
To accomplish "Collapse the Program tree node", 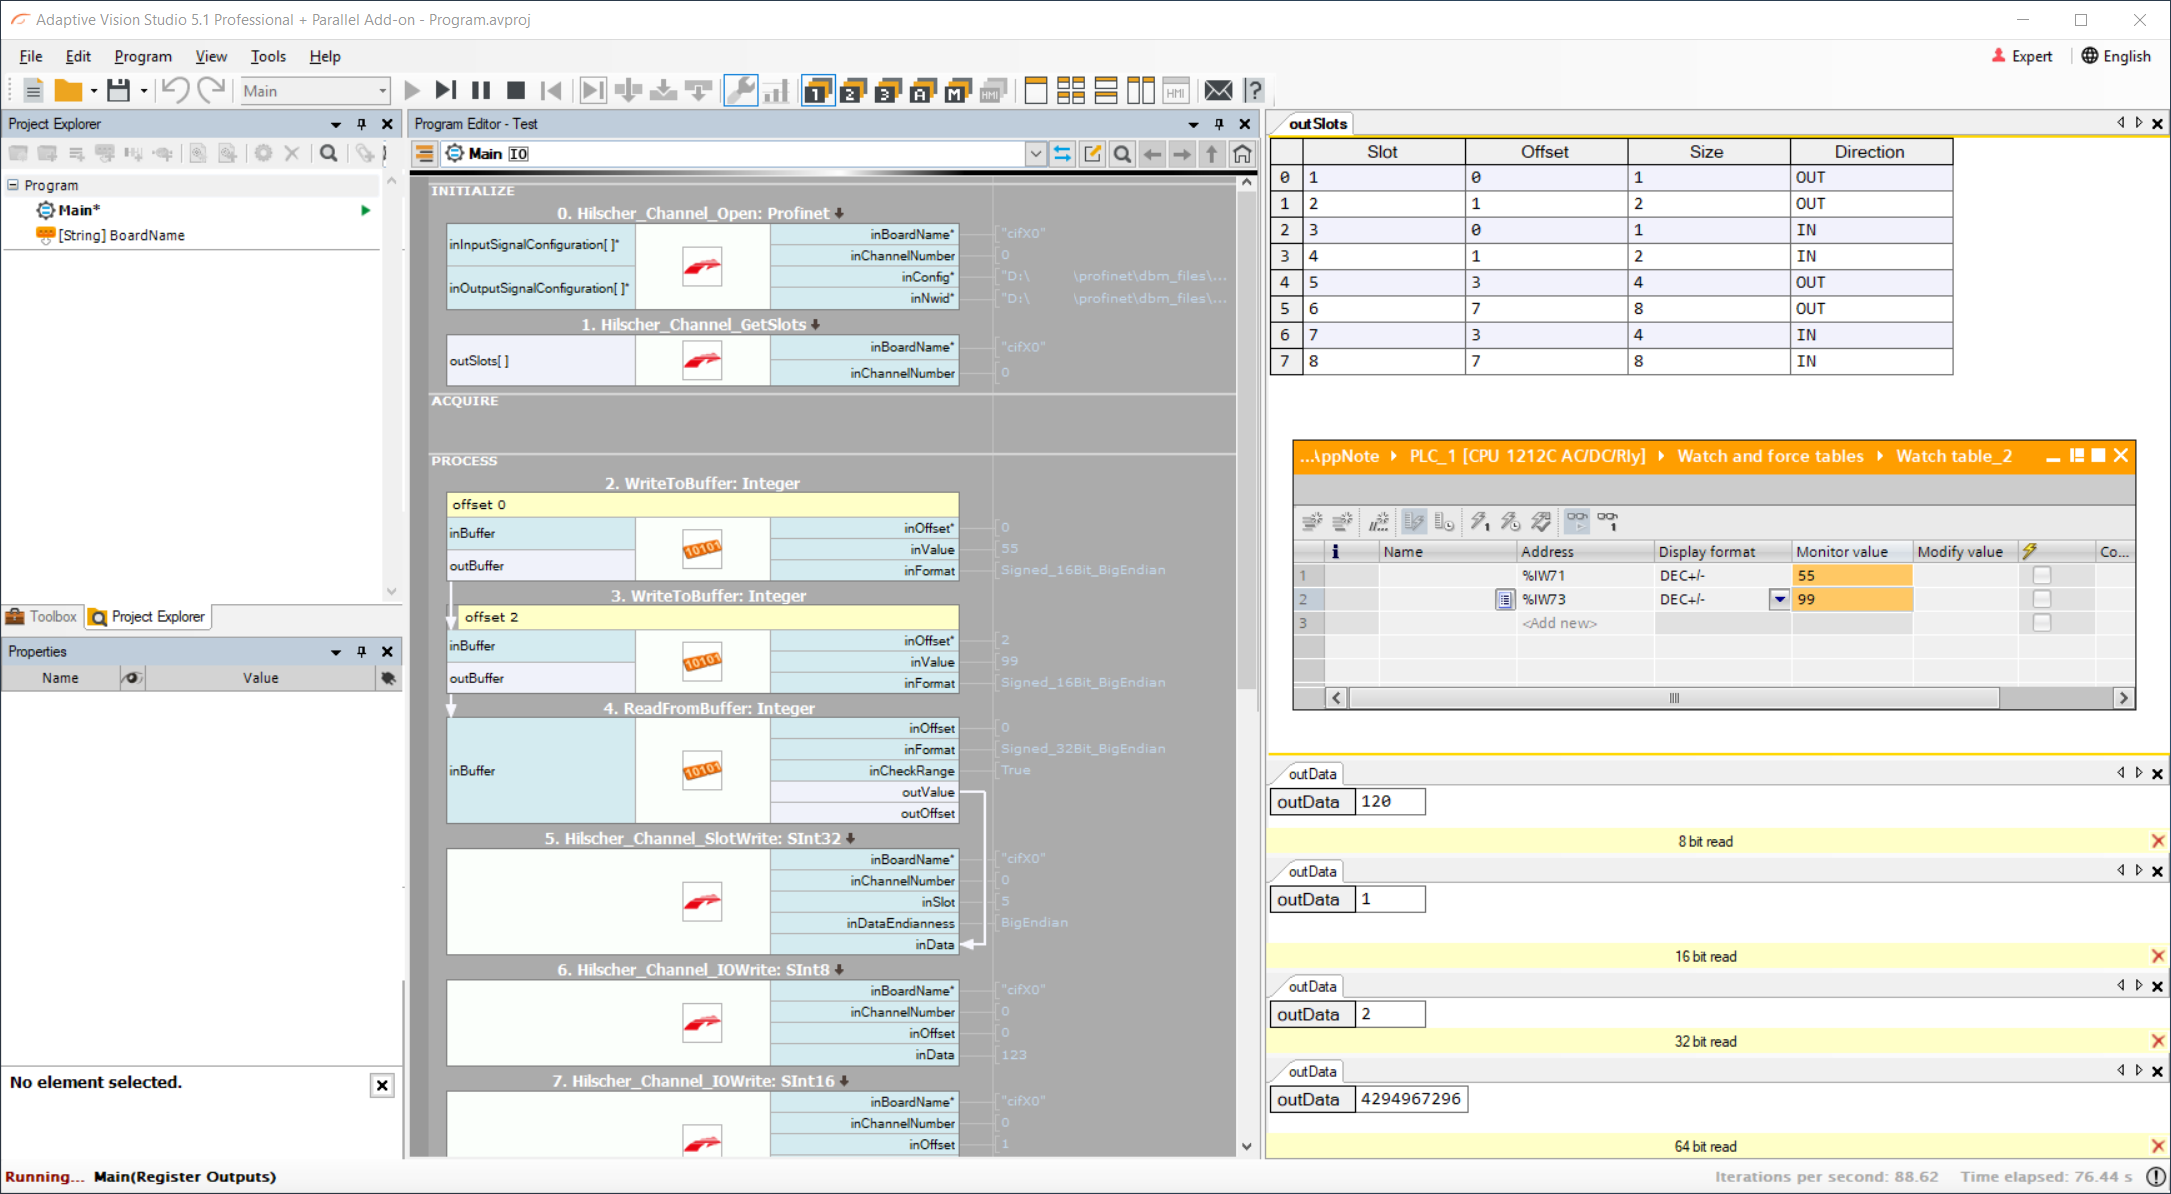I will point(14,185).
